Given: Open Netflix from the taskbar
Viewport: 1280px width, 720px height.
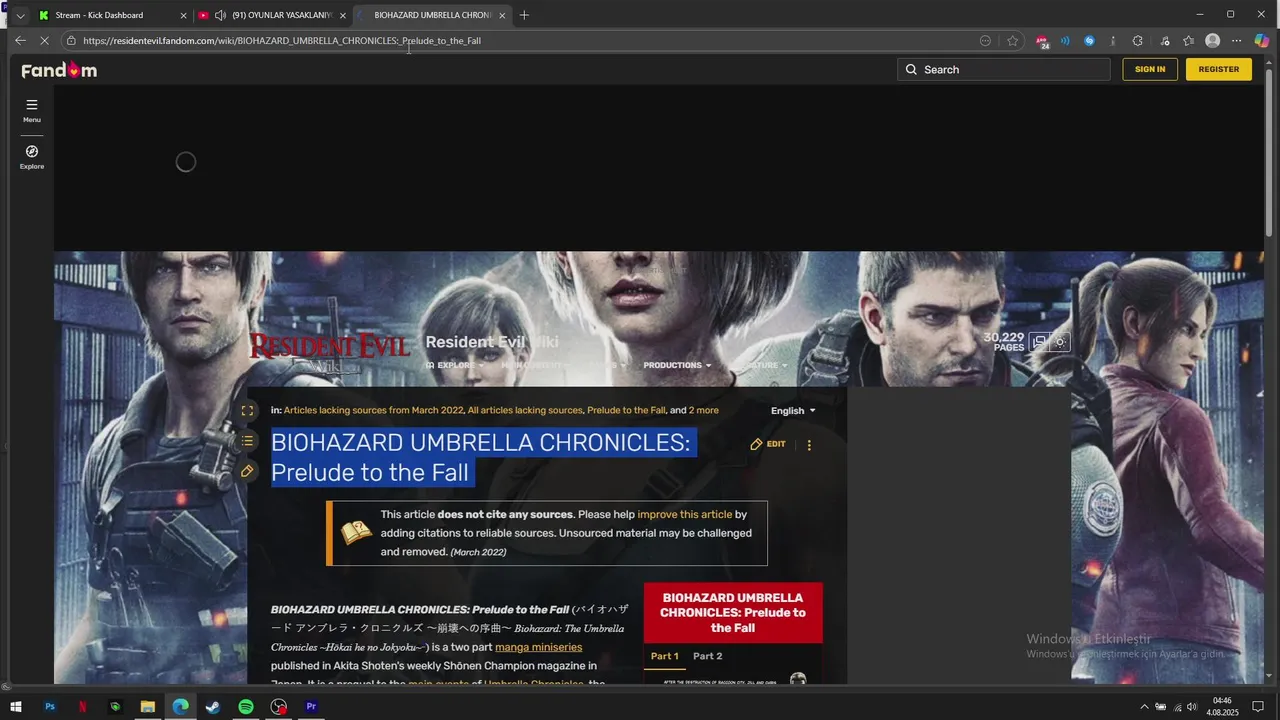Looking at the screenshot, I should tap(83, 707).
